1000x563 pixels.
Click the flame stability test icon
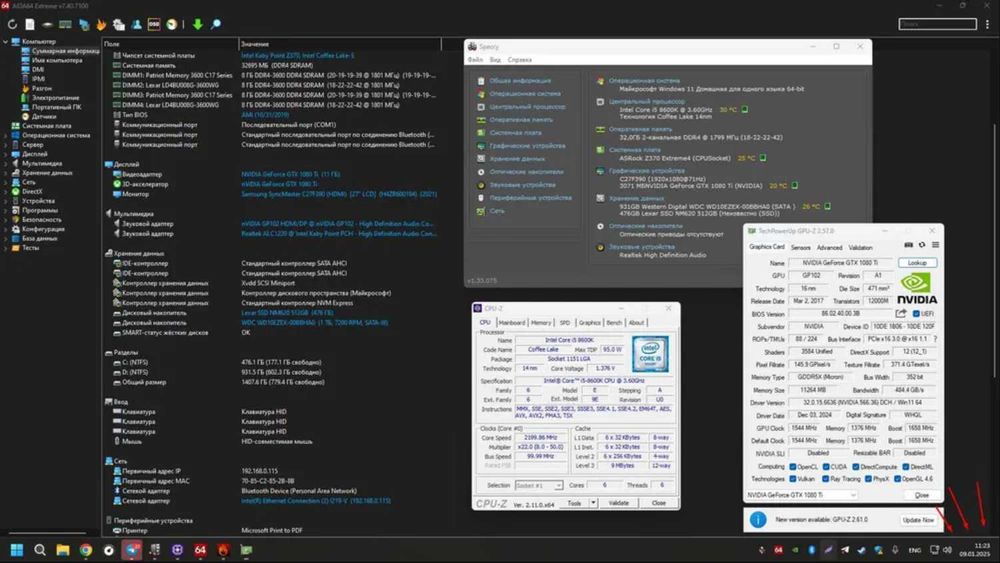coord(101,24)
